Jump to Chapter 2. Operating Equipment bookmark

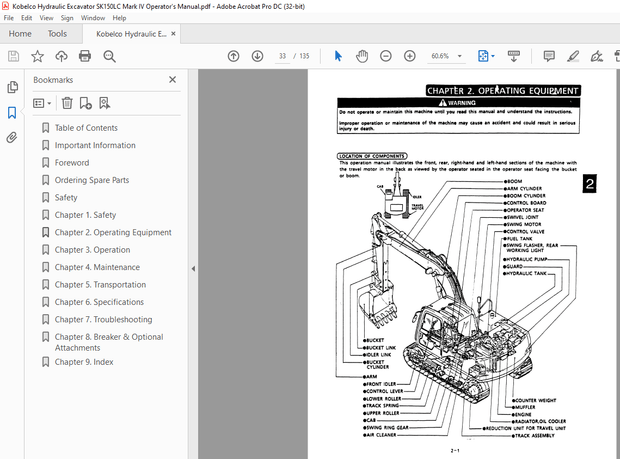tap(113, 232)
